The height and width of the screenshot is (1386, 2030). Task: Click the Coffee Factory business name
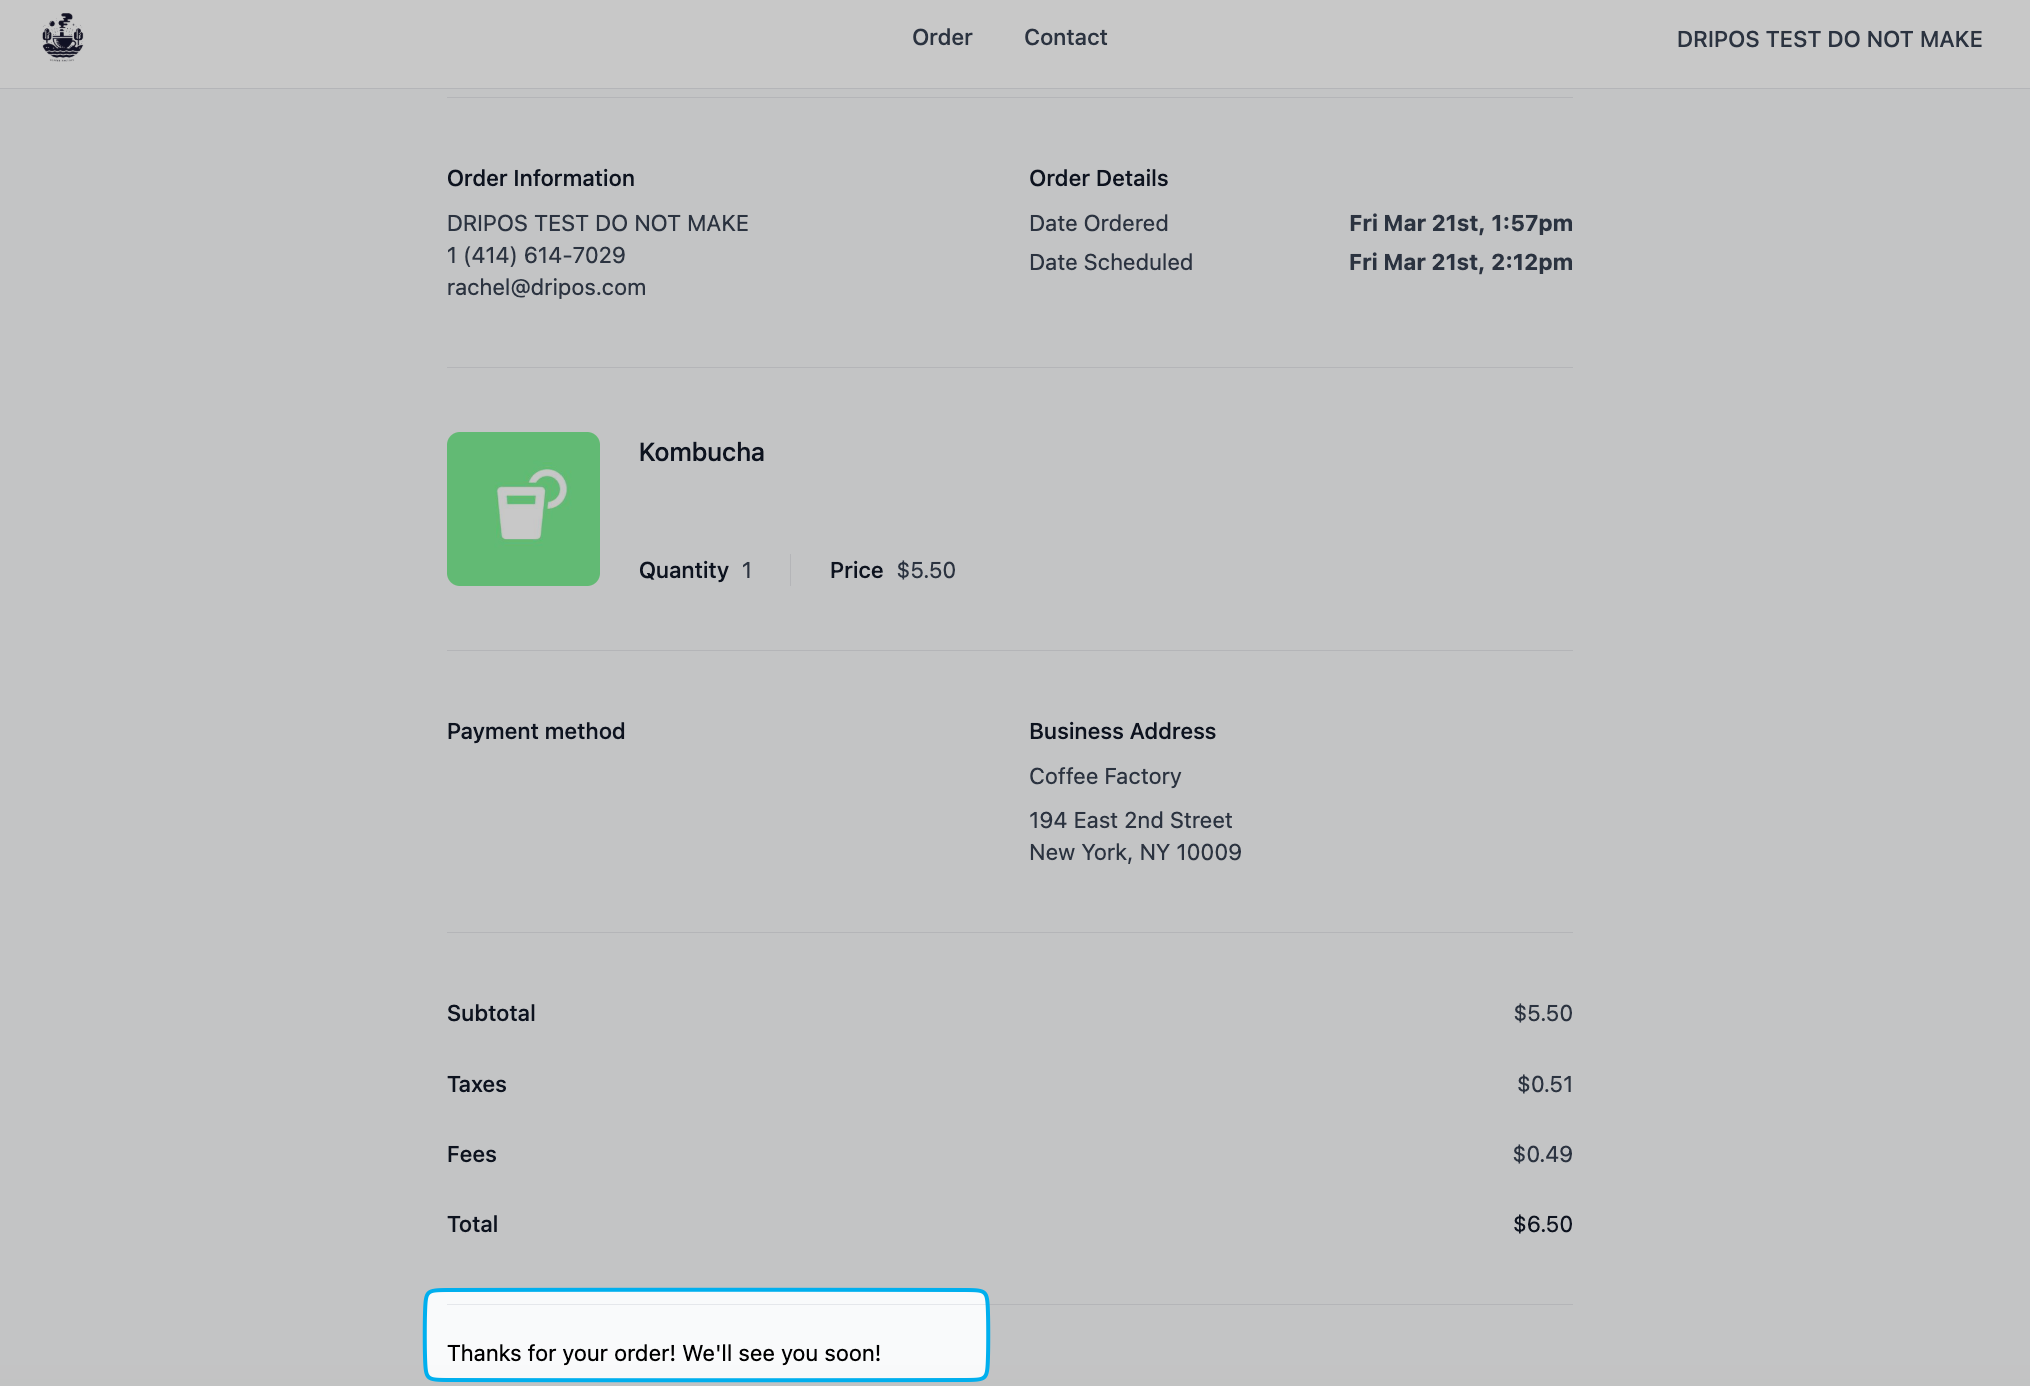[x=1104, y=777]
